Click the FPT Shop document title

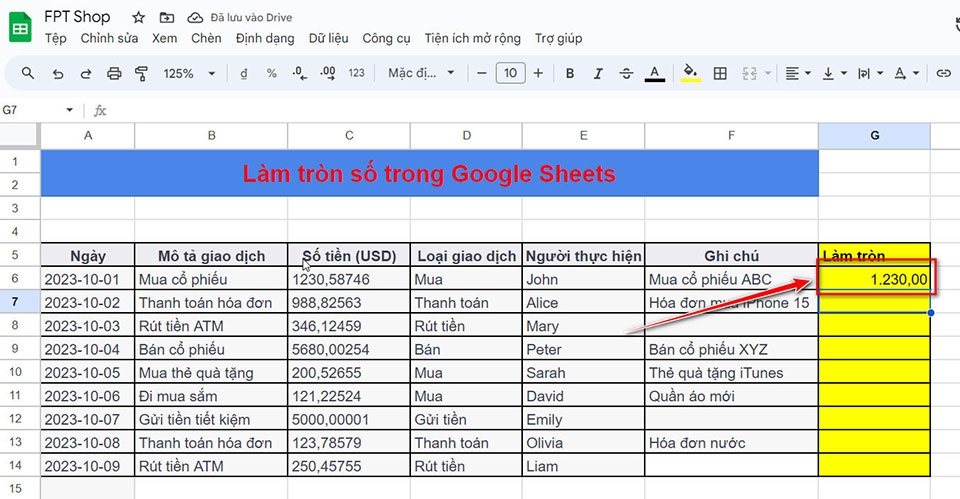pyautogui.click(x=77, y=17)
